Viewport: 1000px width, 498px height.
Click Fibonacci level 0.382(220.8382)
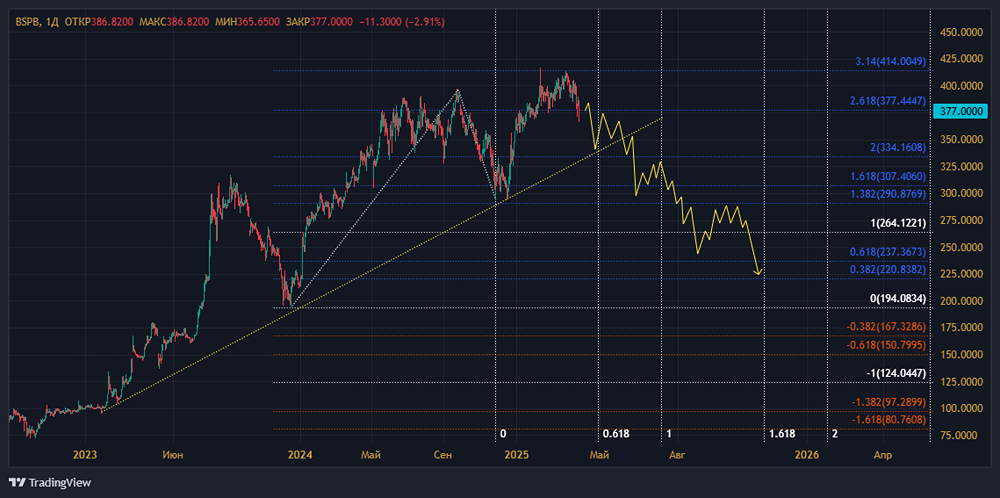(x=888, y=269)
